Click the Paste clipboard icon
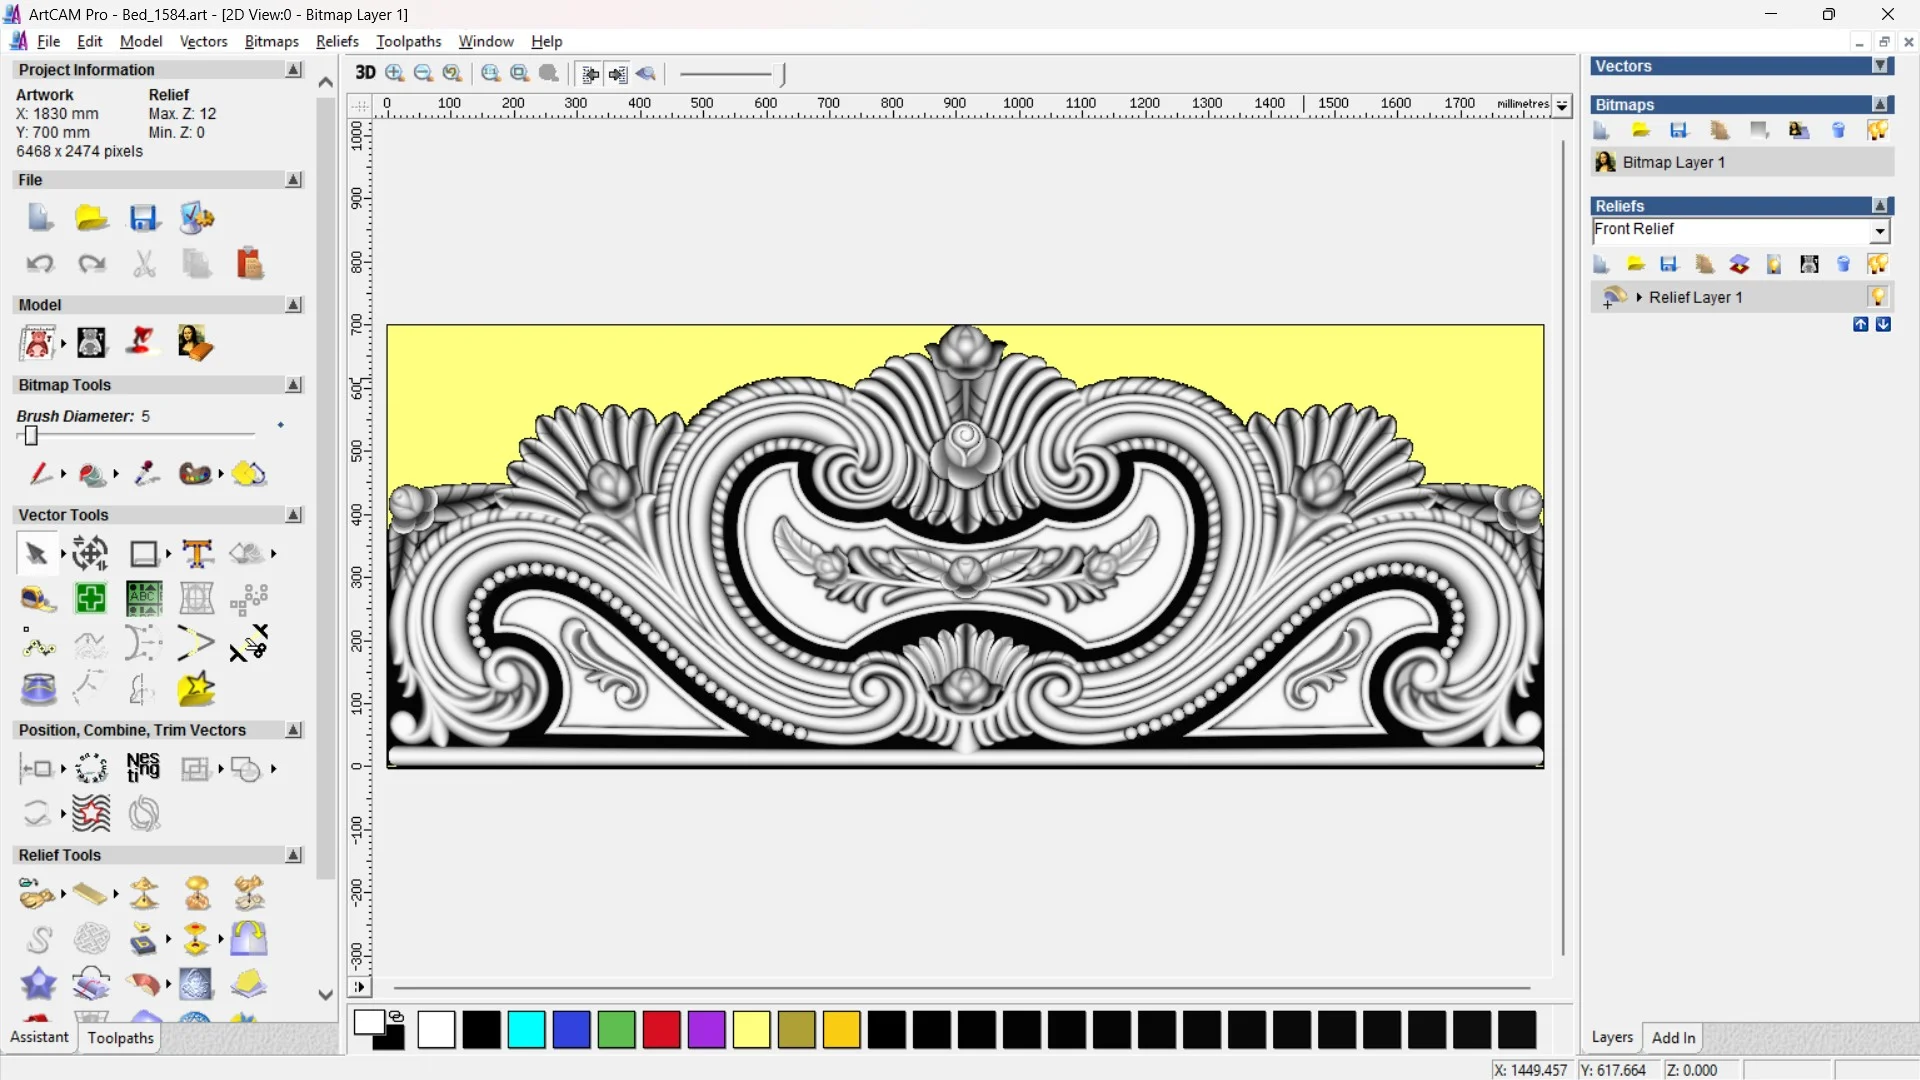 [249, 264]
